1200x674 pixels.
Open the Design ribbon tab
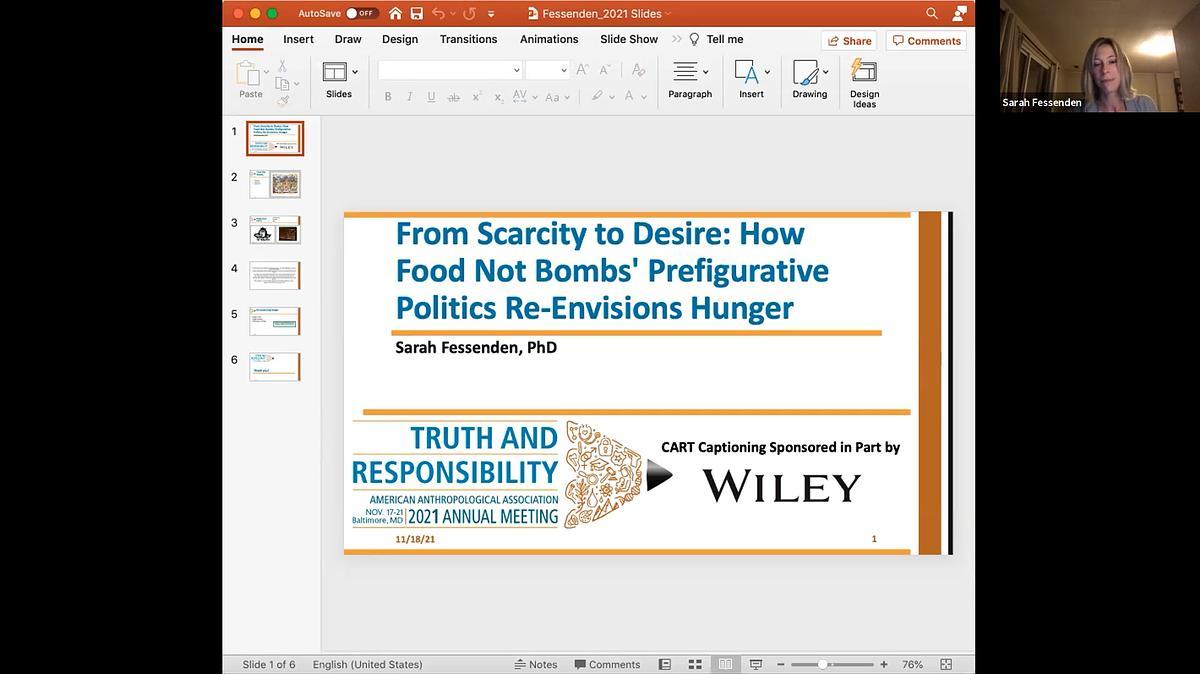(400, 40)
